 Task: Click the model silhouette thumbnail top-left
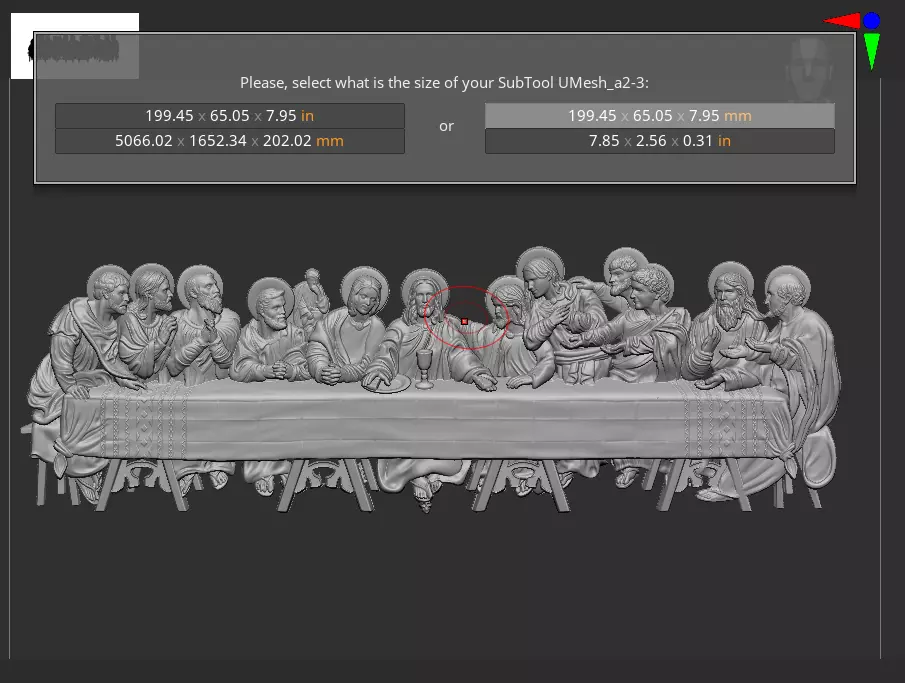[x=74, y=46]
